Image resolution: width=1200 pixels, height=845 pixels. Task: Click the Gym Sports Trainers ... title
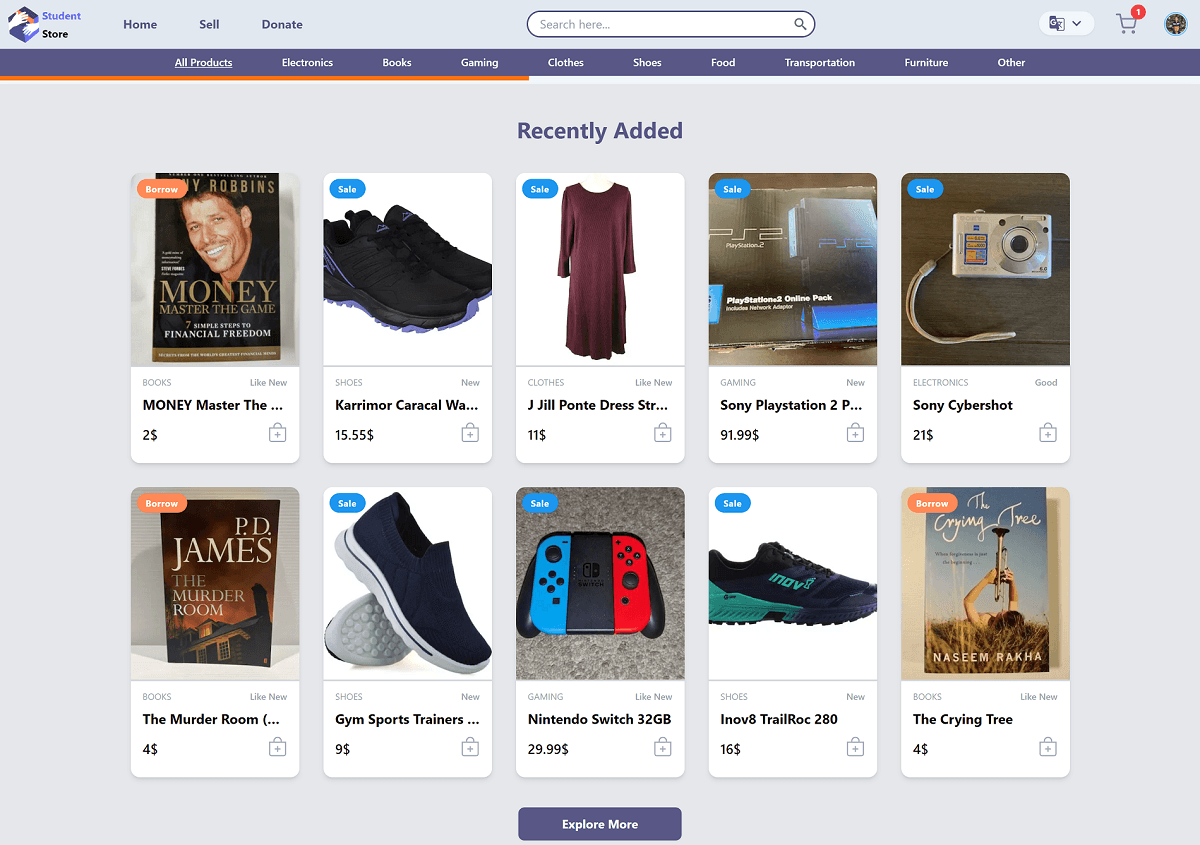[x=407, y=719]
